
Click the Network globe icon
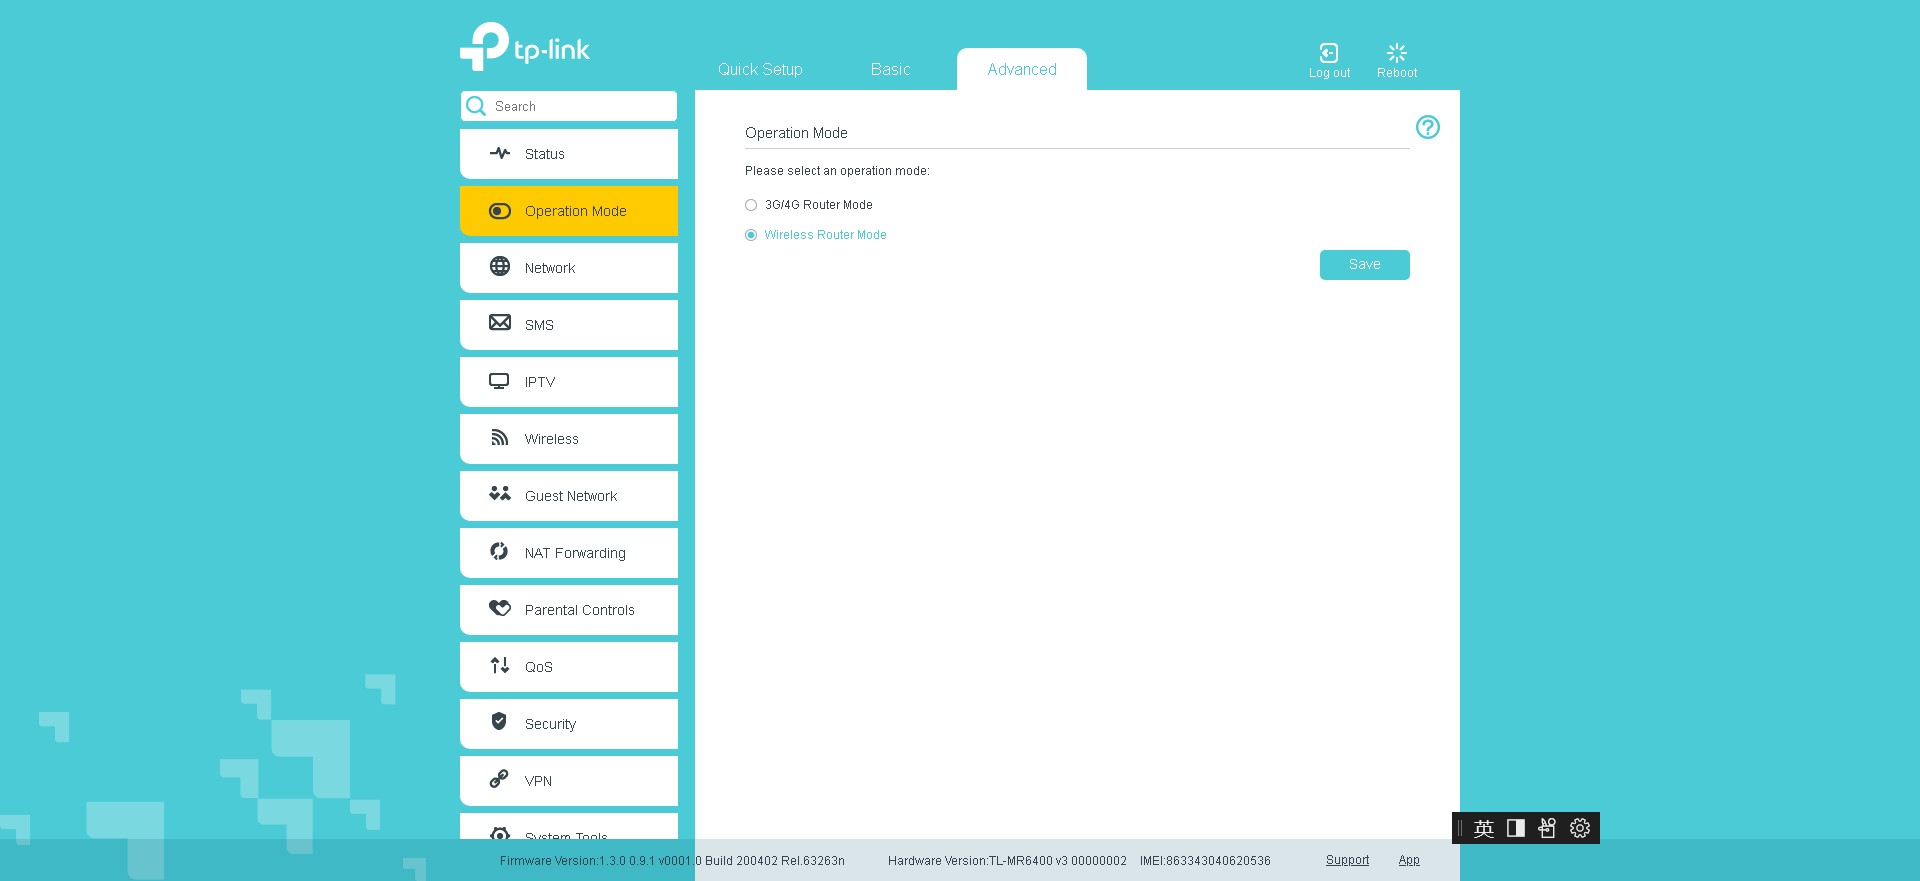point(500,266)
